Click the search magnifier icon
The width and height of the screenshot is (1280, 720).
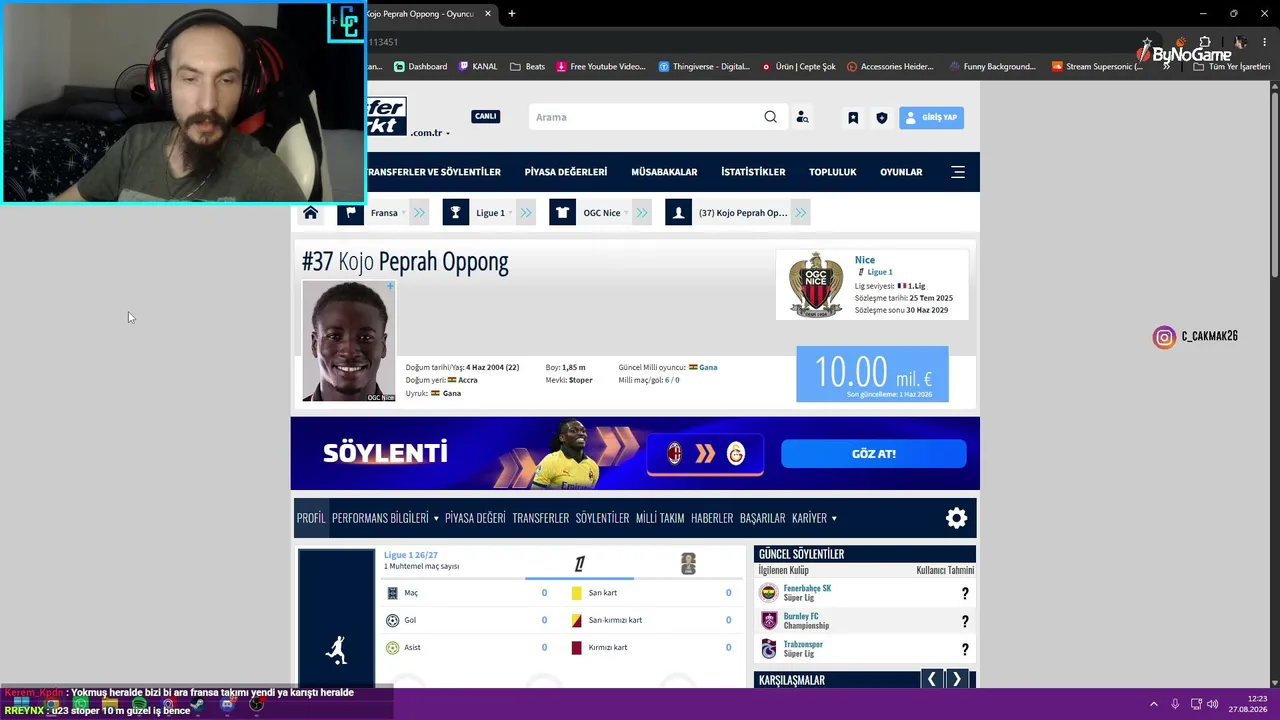pyautogui.click(x=770, y=117)
